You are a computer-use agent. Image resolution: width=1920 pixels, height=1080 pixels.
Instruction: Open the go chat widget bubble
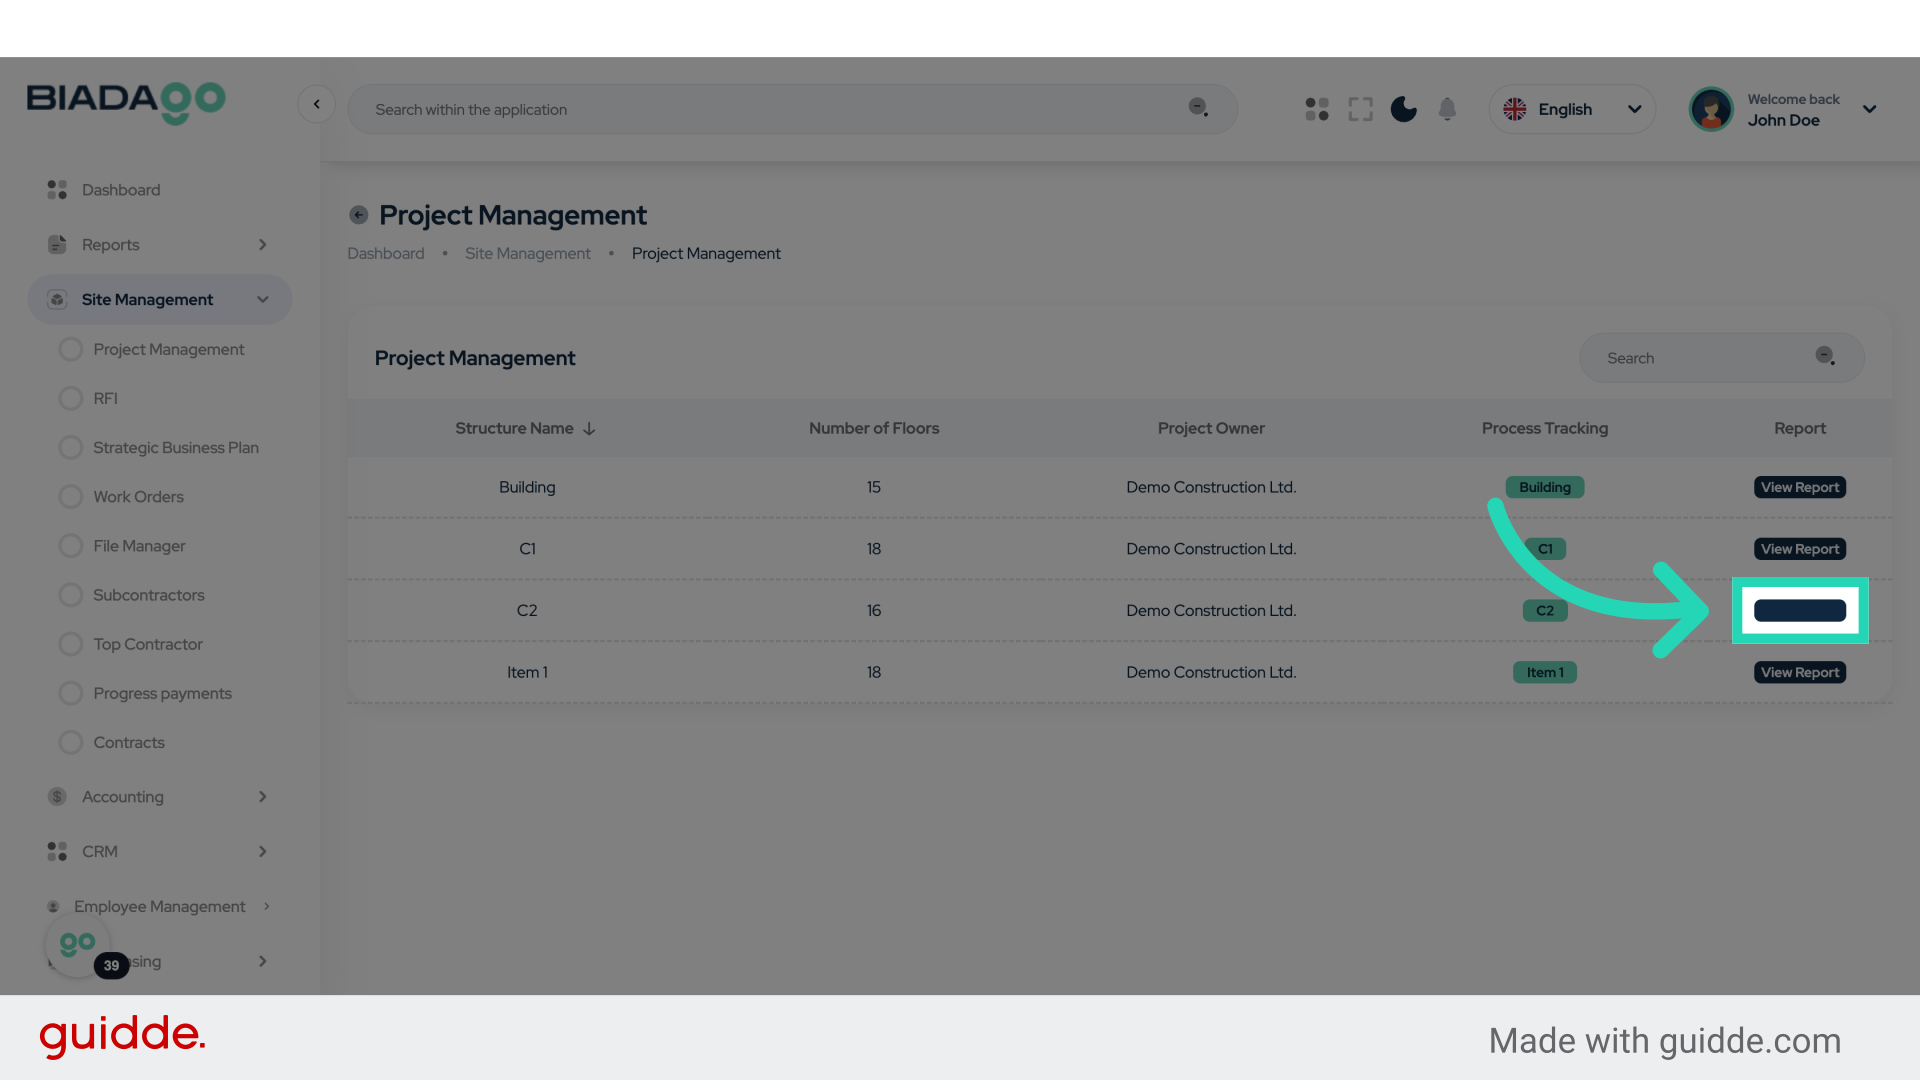(78, 944)
